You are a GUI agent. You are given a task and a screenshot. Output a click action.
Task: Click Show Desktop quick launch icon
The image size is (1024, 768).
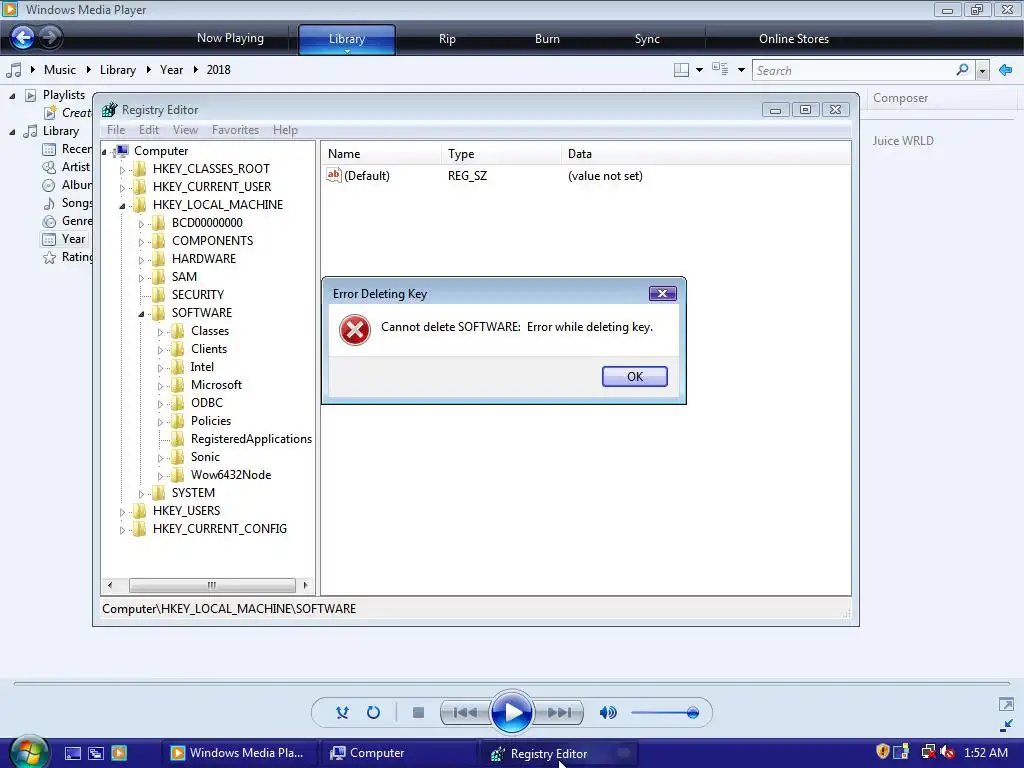[72, 753]
